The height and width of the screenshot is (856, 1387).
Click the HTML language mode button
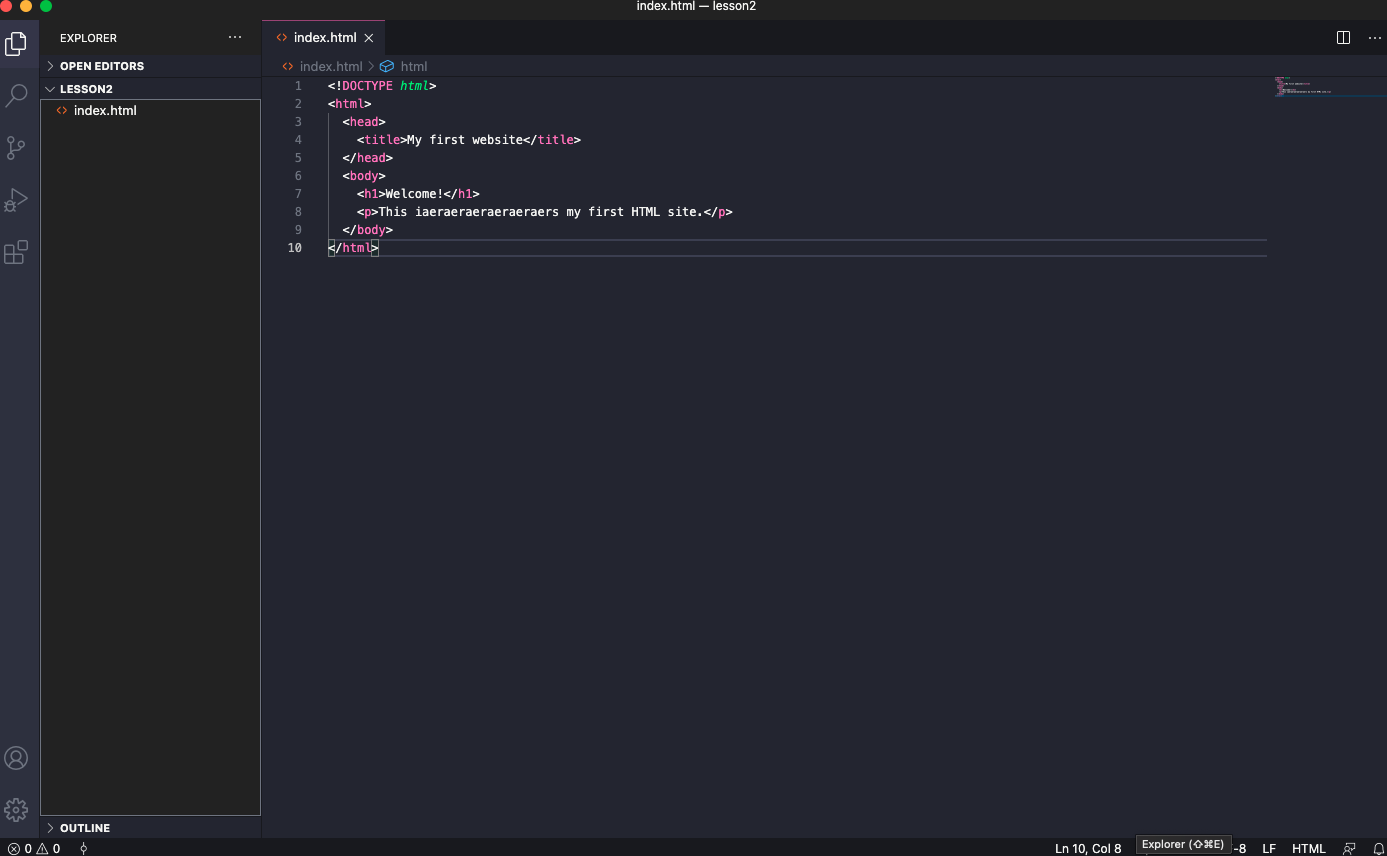tap(1308, 848)
